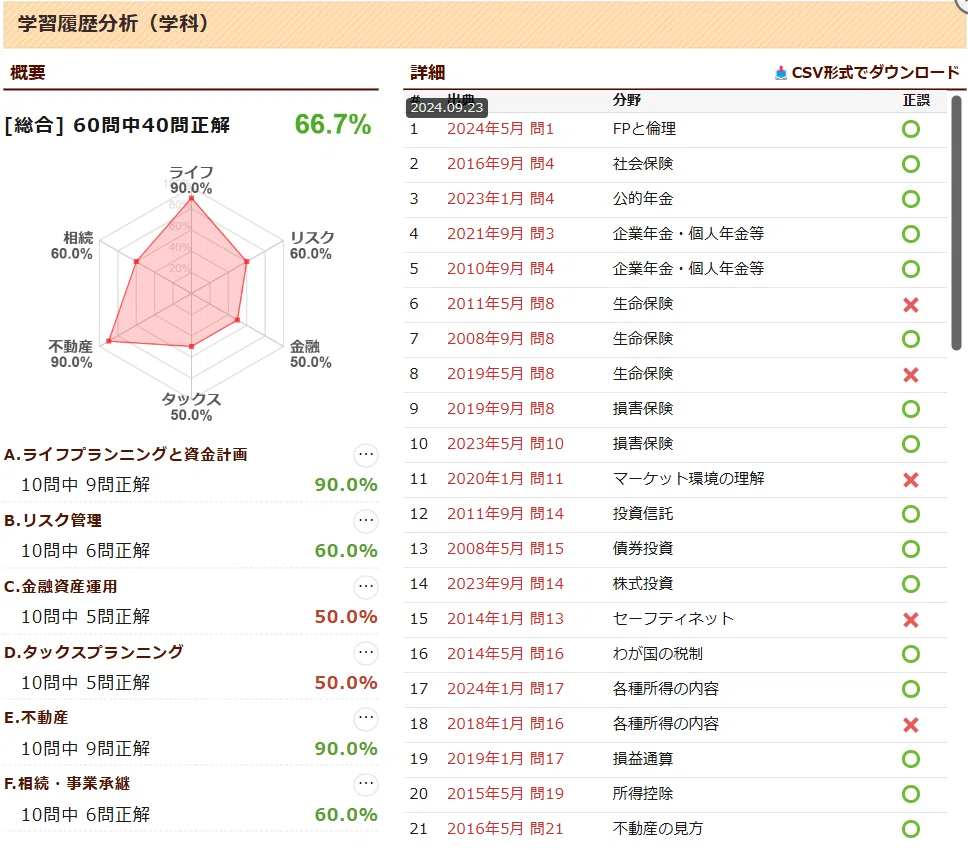Click the wrong mark for セーフティネット
Image resolution: width=968 pixels, height=850 pixels.
click(911, 620)
